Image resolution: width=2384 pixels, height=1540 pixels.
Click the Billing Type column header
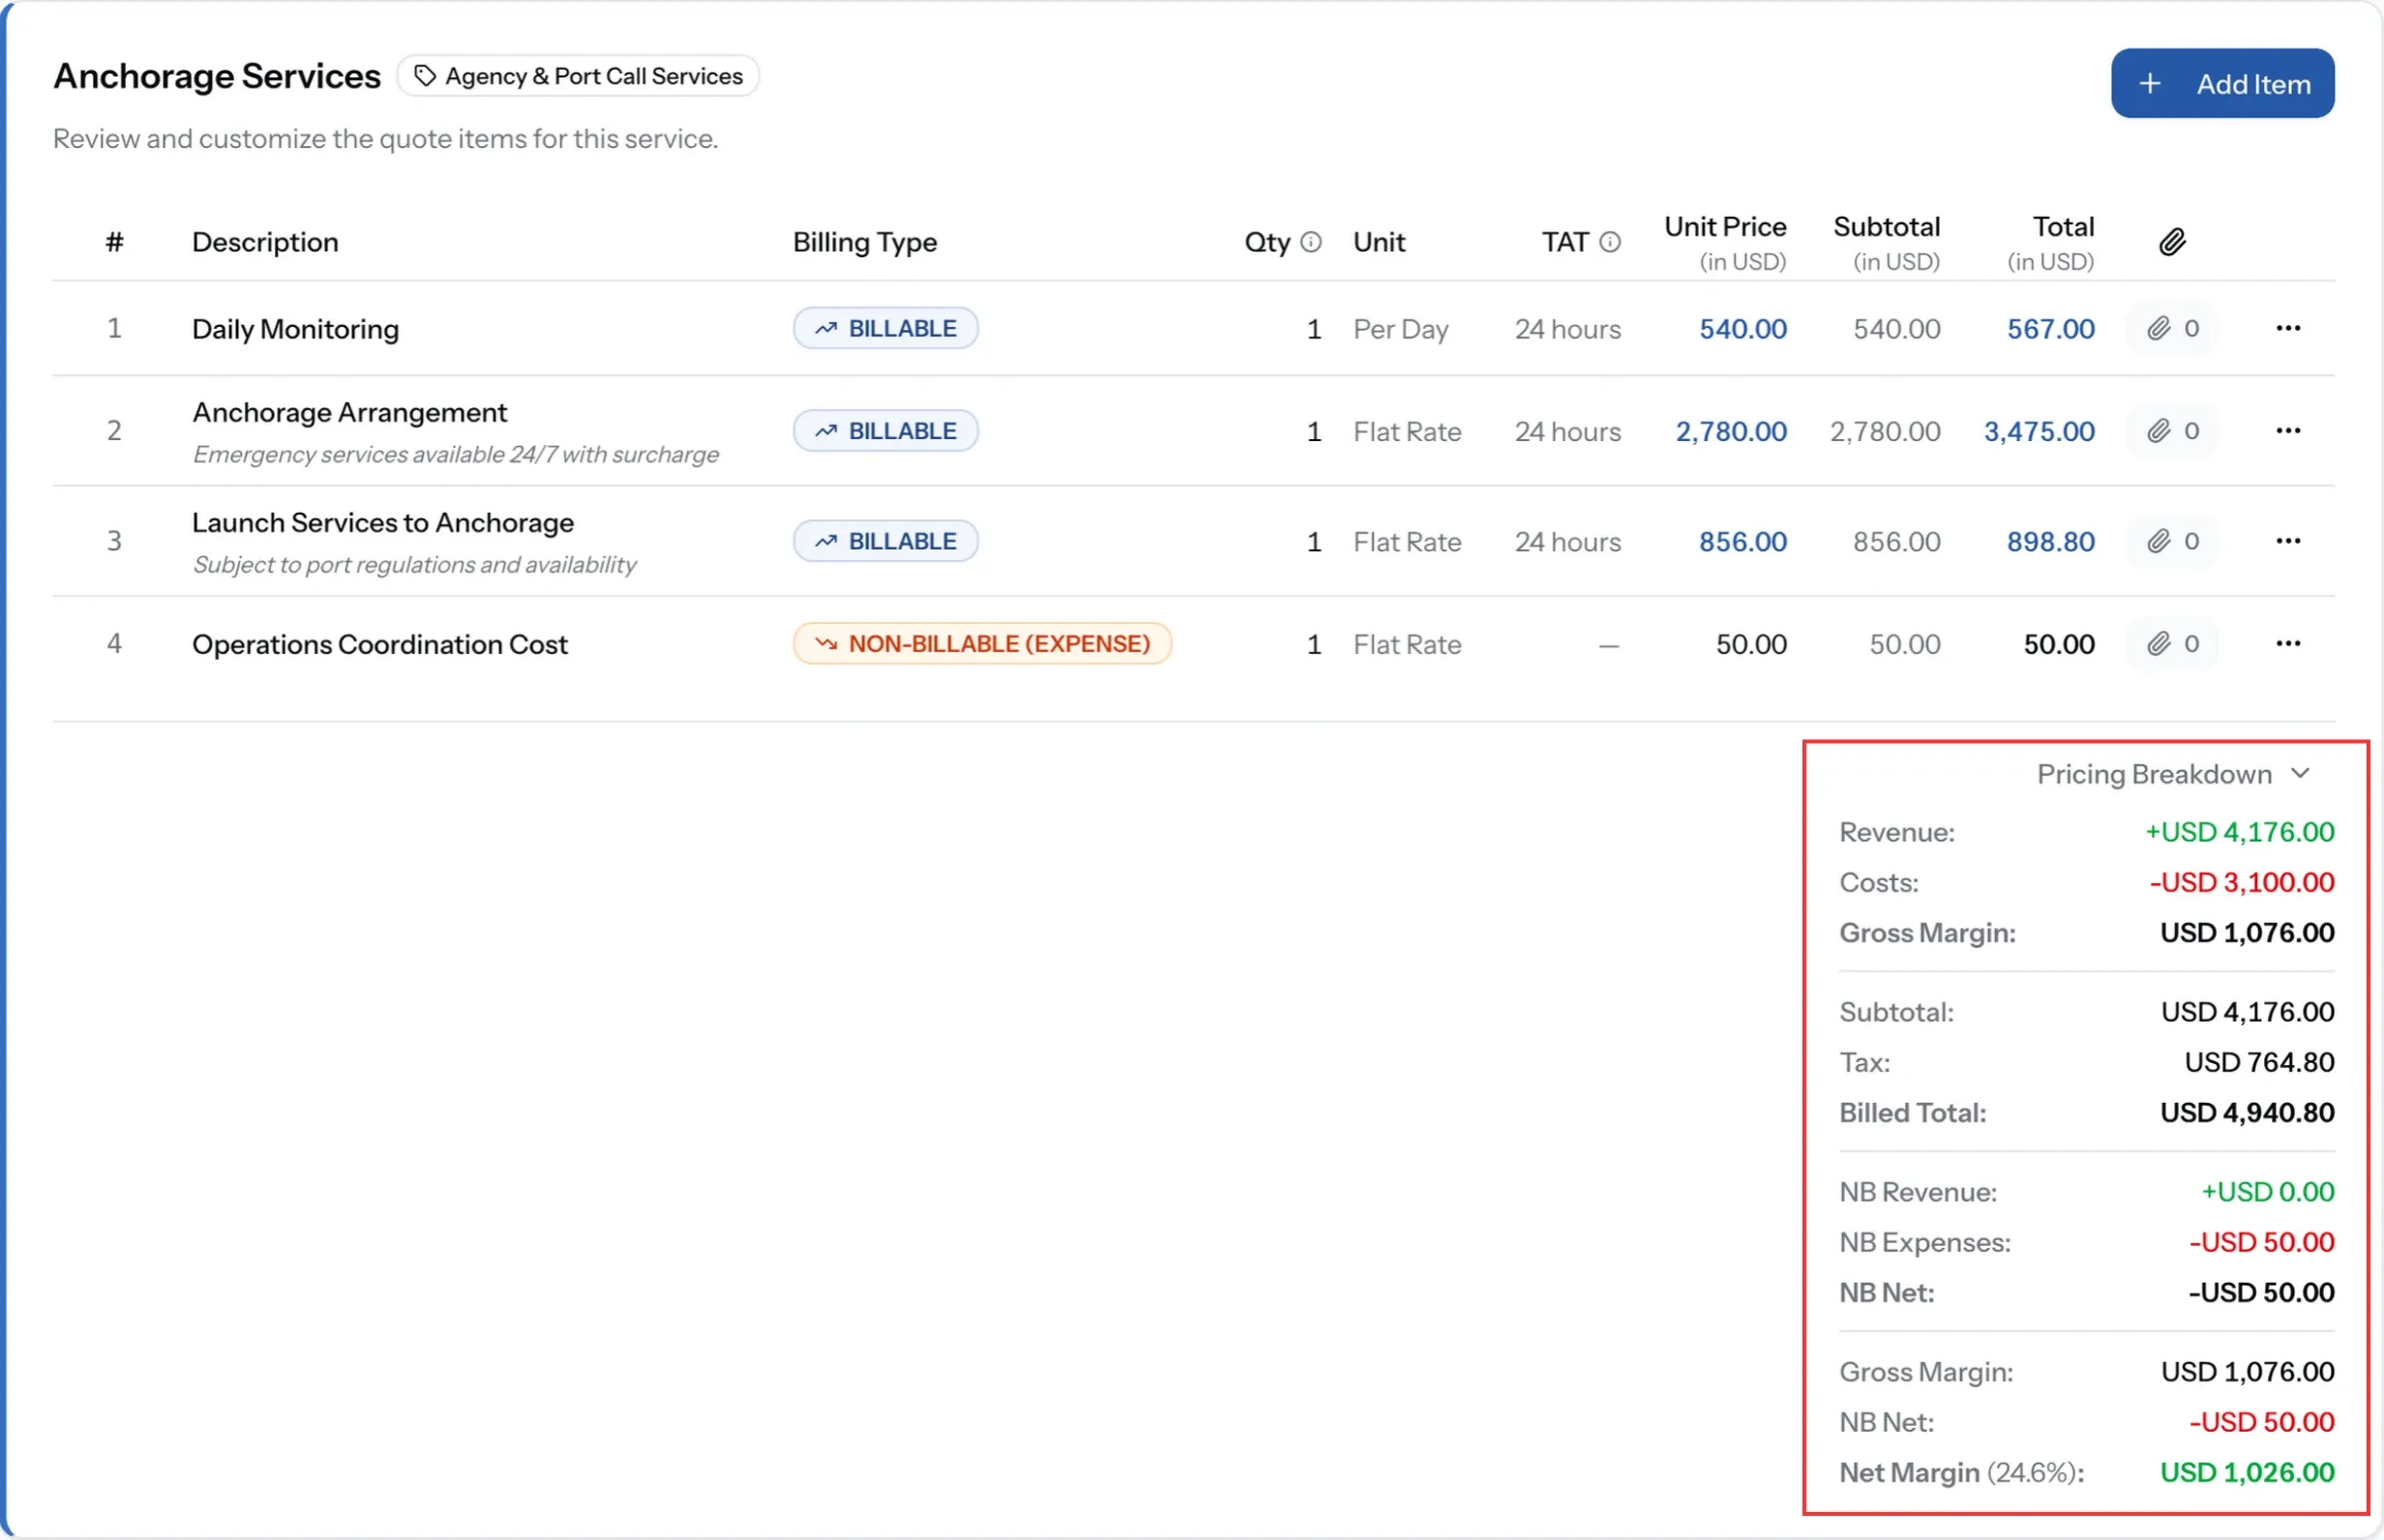pyautogui.click(x=865, y=242)
